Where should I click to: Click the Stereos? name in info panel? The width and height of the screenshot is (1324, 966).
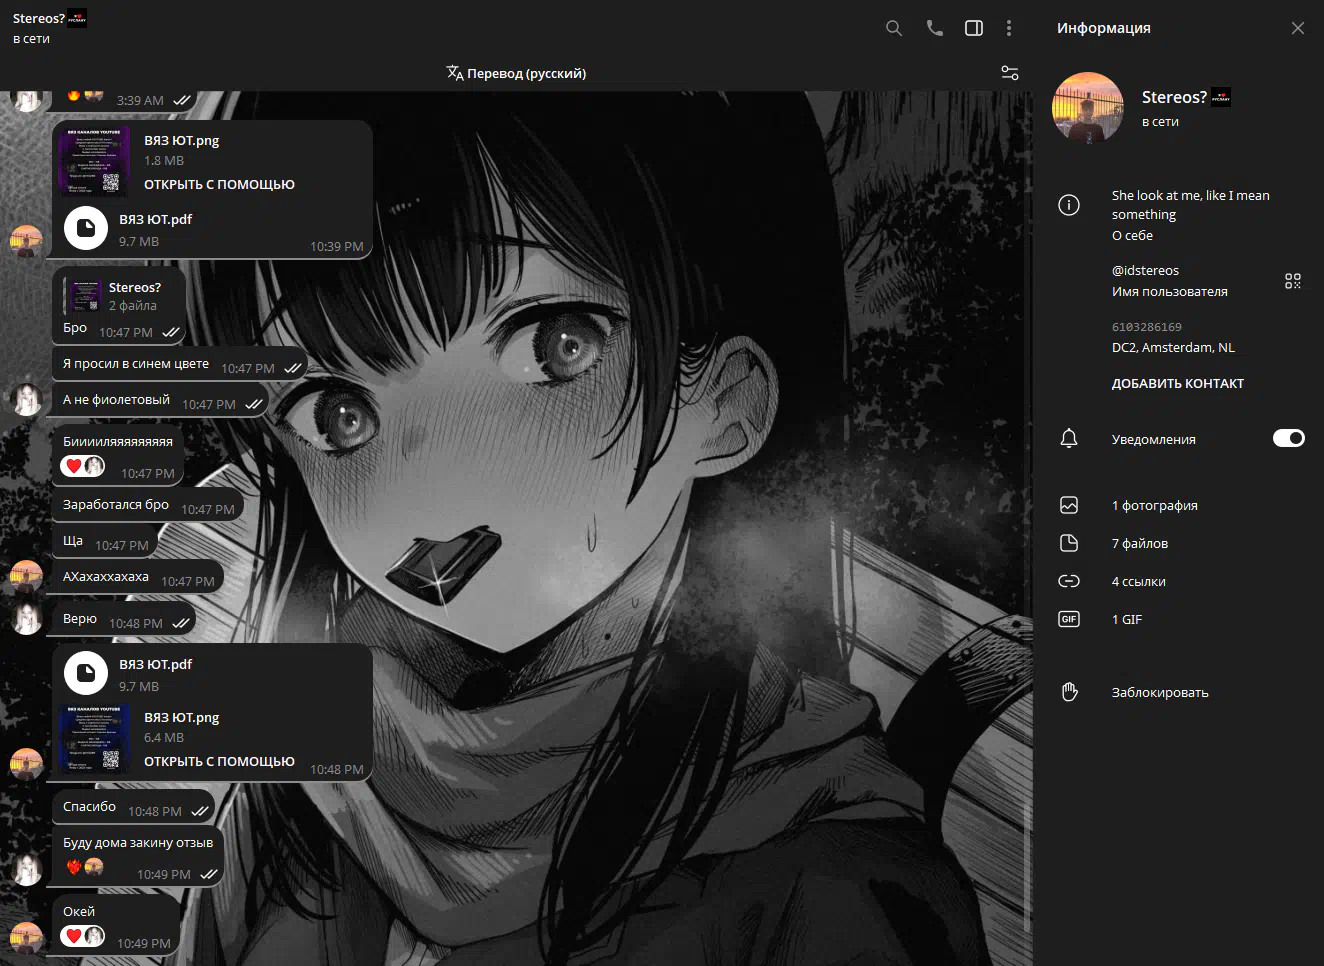[1174, 97]
